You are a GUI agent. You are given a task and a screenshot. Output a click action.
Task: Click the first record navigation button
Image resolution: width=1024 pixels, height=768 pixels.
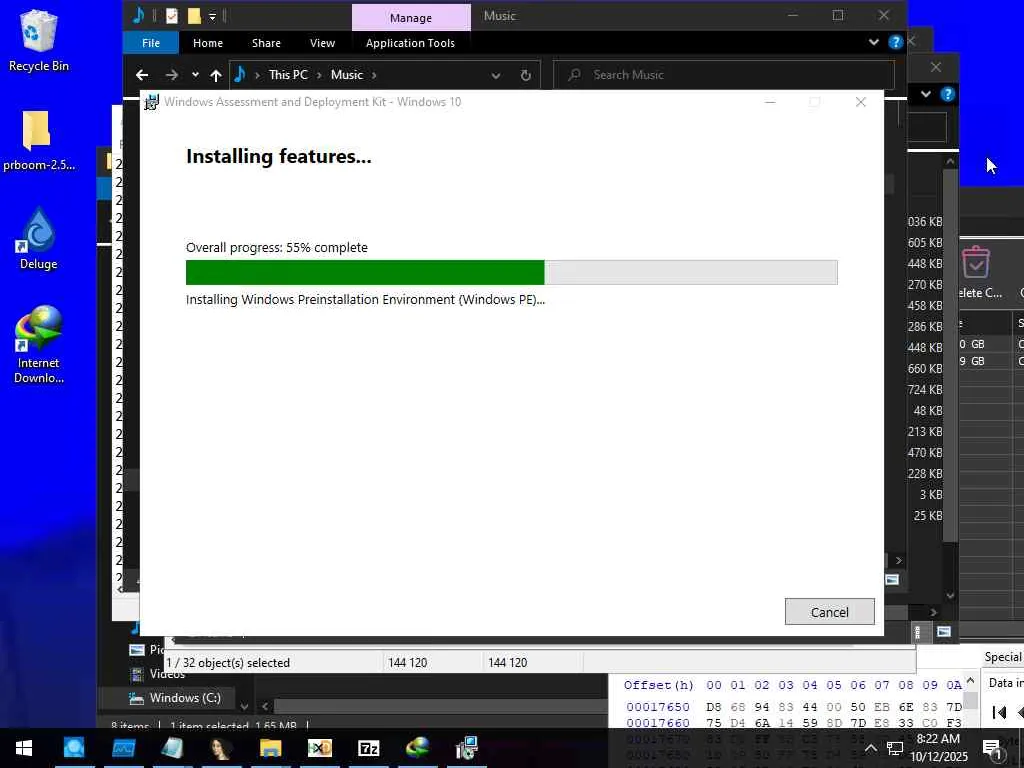[999, 712]
